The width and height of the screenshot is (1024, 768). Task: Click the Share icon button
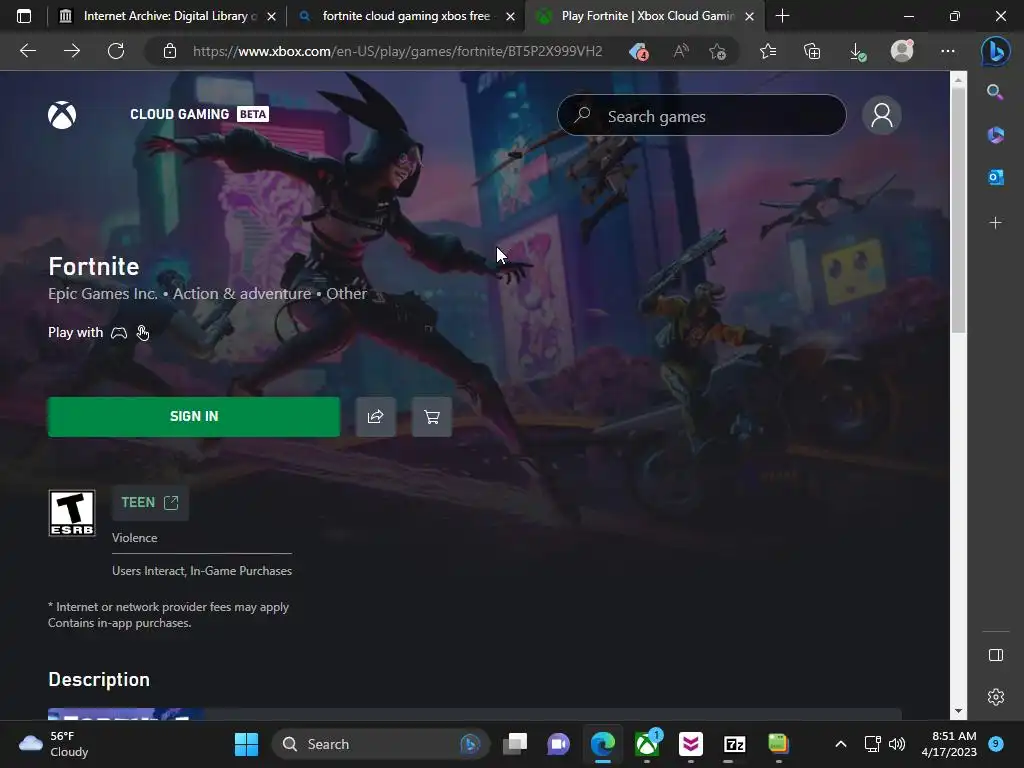[x=376, y=417]
